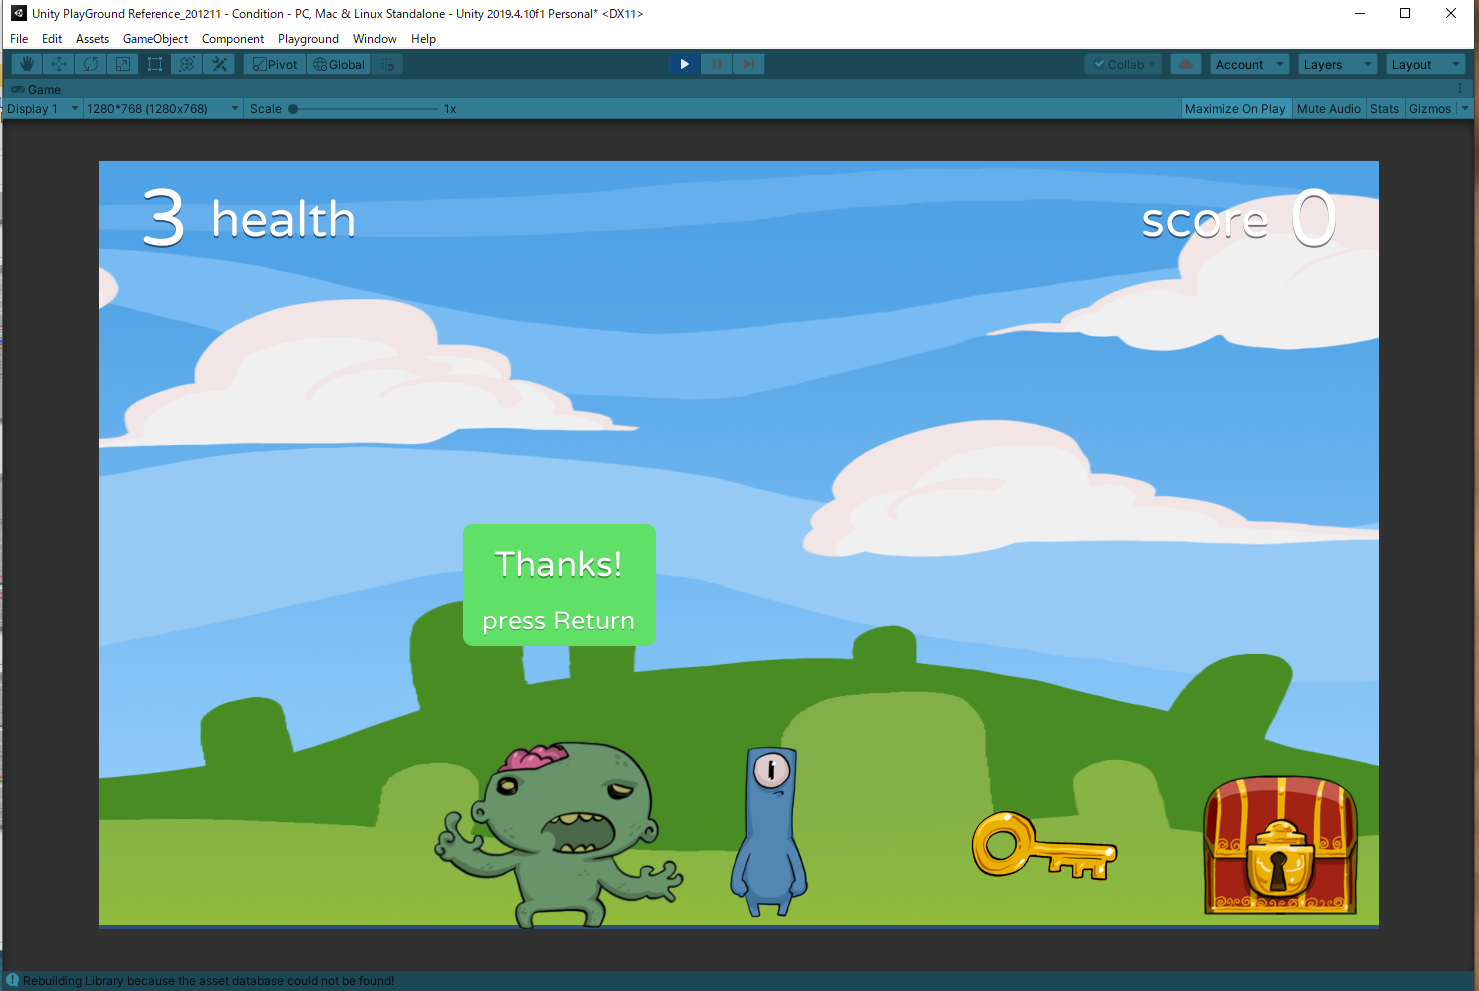
Task: Select the Rect tool
Action: [155, 64]
